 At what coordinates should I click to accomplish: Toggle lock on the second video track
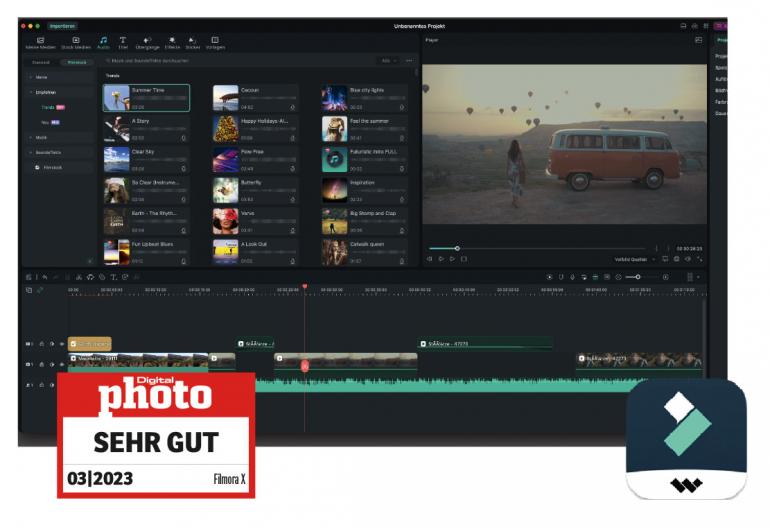[42, 364]
